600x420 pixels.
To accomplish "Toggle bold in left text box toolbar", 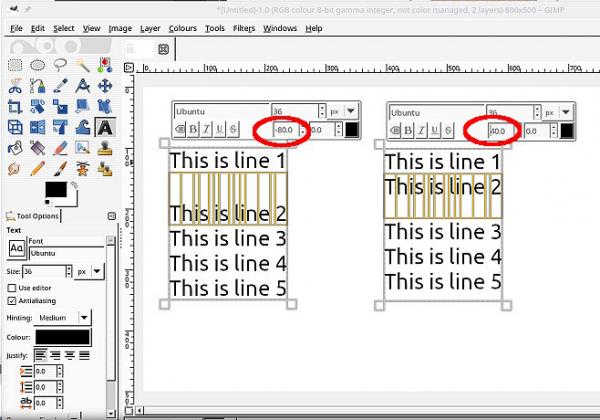I will click(x=193, y=129).
